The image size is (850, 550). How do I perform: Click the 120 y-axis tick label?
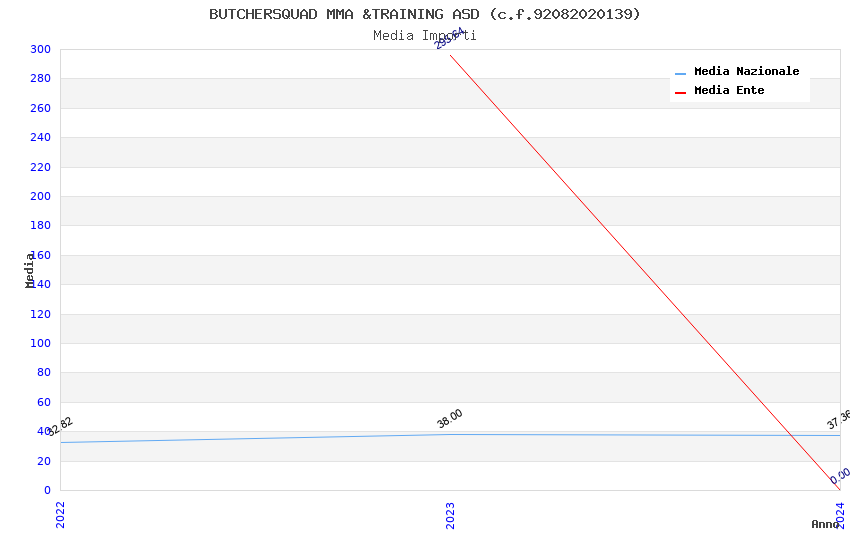(x=41, y=314)
